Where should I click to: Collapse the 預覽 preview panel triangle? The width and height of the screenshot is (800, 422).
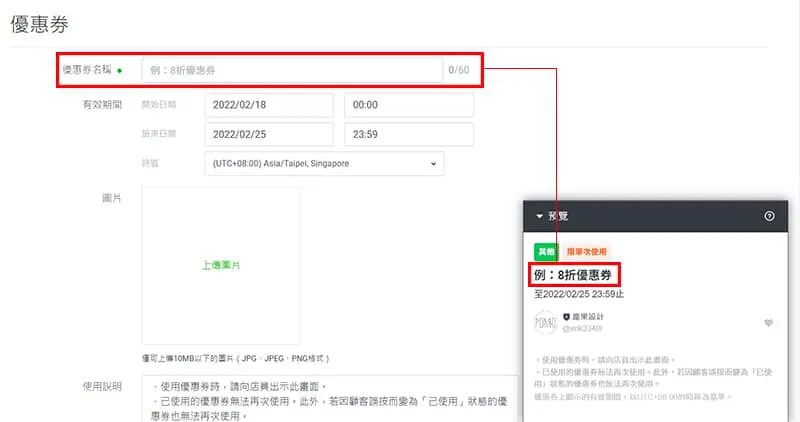point(540,215)
